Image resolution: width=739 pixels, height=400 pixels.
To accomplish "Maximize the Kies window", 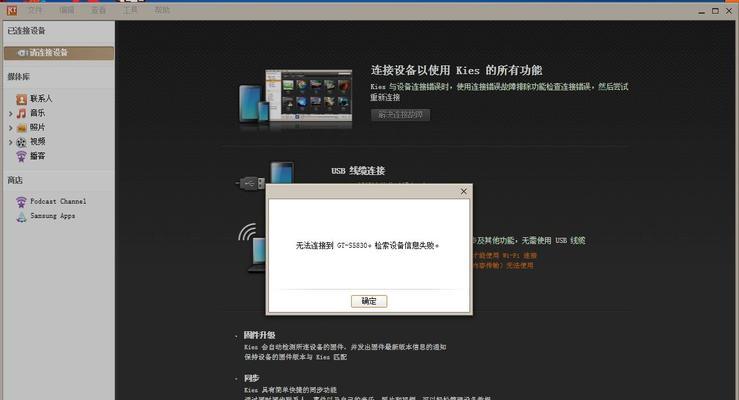I will point(715,11).
